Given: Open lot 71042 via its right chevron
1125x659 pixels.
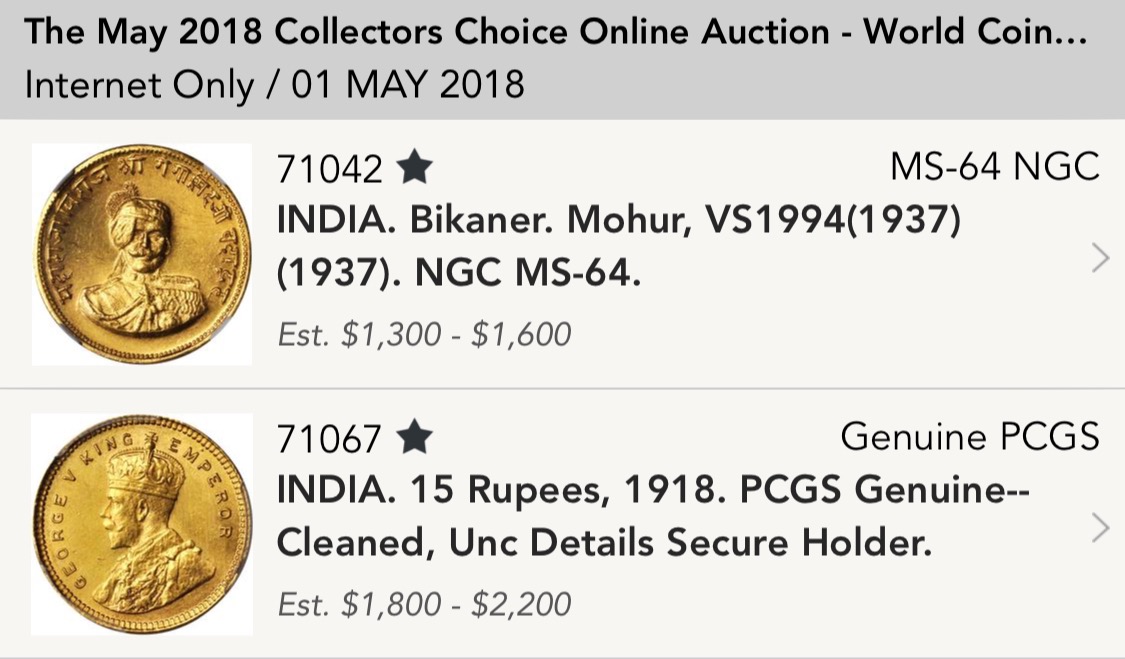Looking at the screenshot, I should coord(1100,258).
